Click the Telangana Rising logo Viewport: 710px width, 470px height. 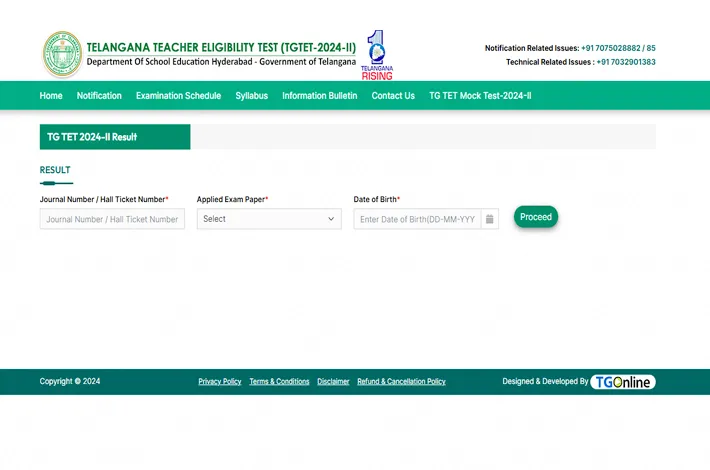[376, 54]
